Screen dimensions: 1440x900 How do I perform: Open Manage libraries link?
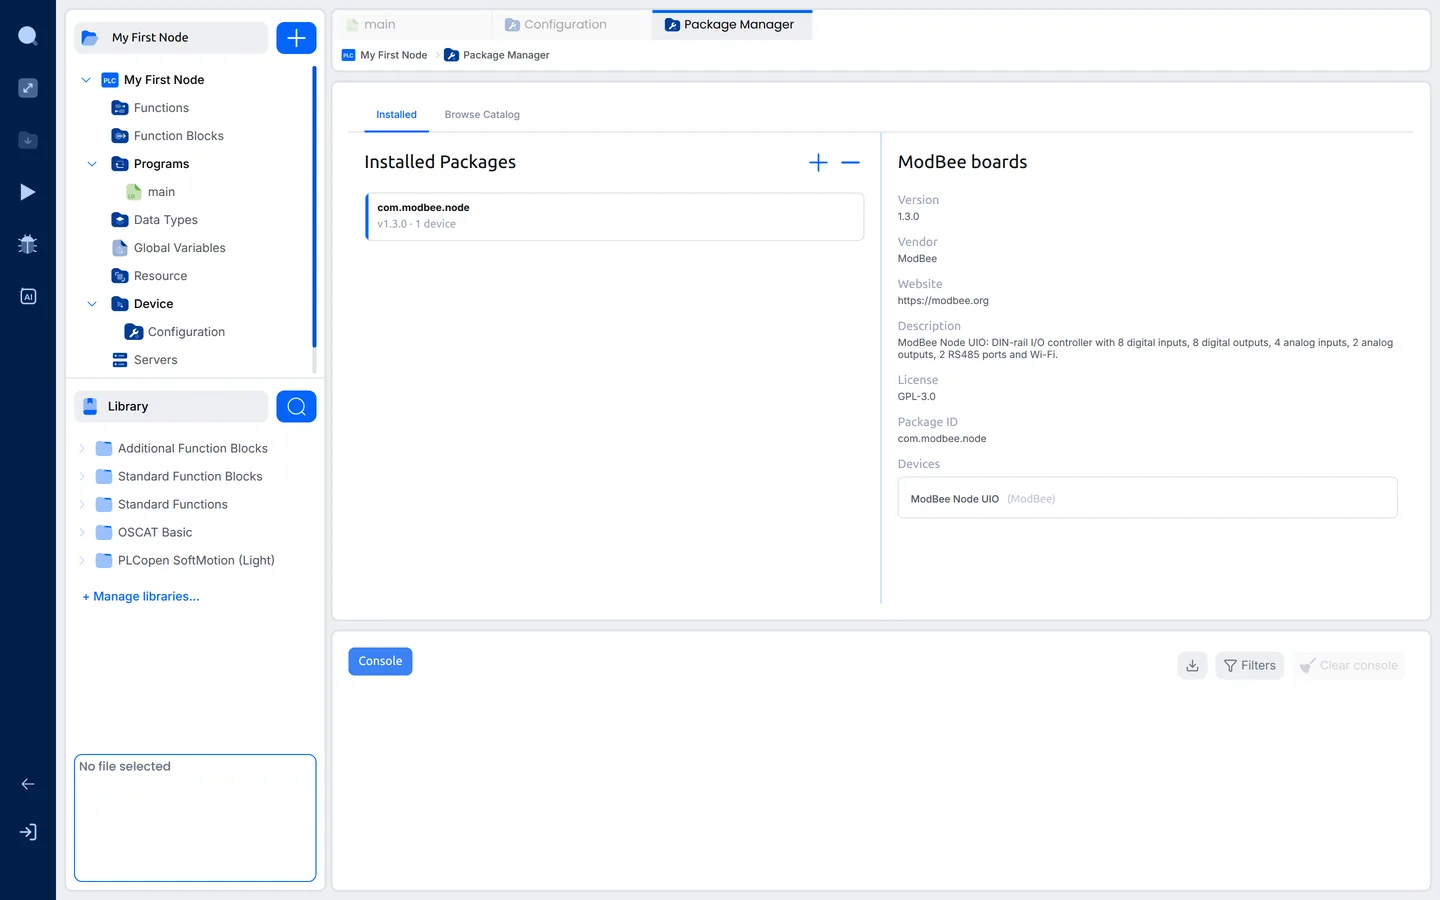[141, 596]
